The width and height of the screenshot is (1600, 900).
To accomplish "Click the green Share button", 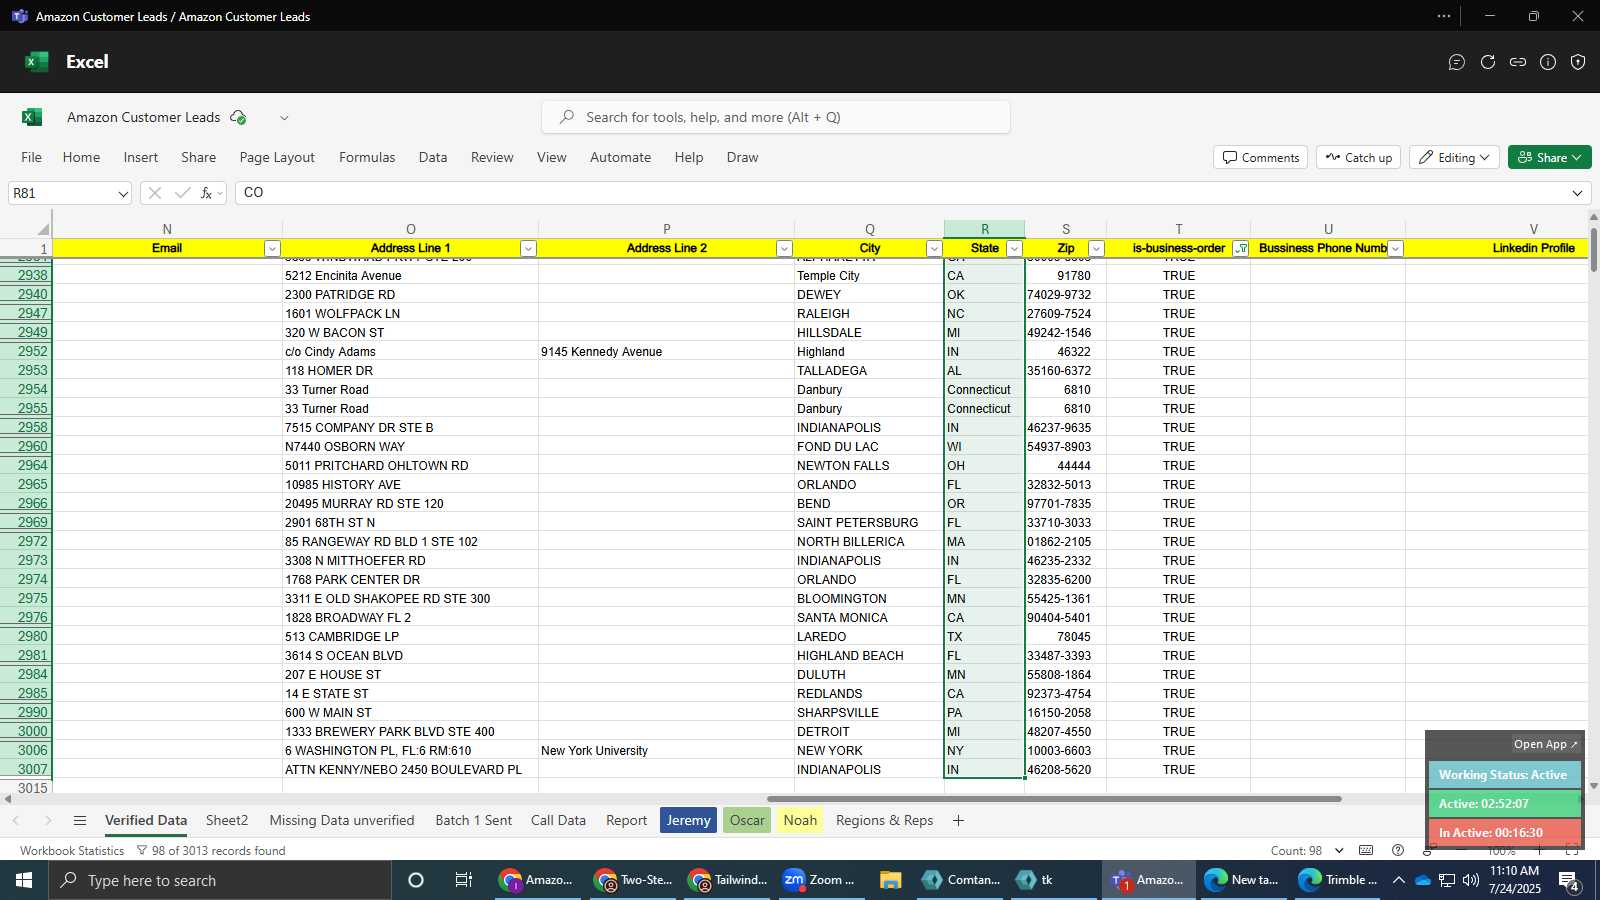I will pyautogui.click(x=1549, y=157).
